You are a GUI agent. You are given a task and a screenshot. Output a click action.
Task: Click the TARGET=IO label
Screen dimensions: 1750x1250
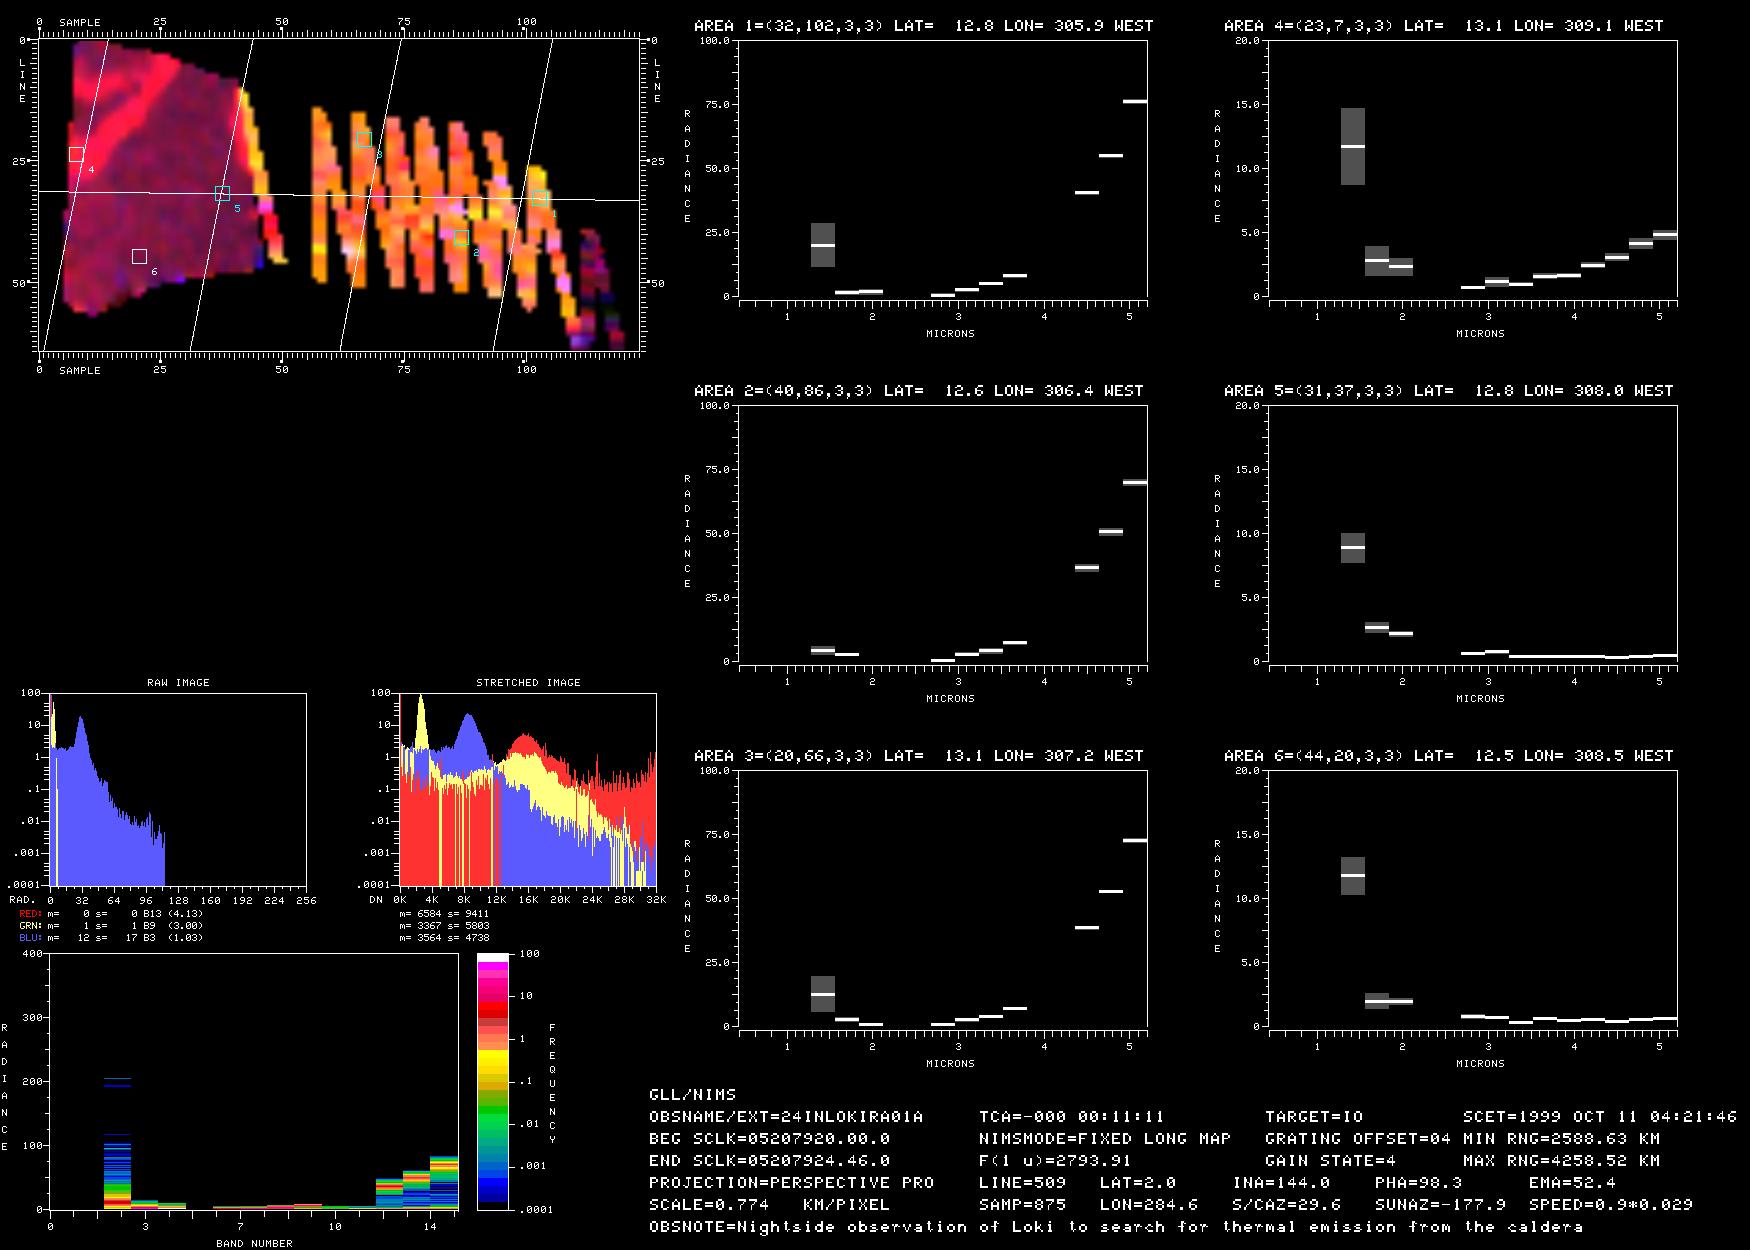click(1313, 1116)
